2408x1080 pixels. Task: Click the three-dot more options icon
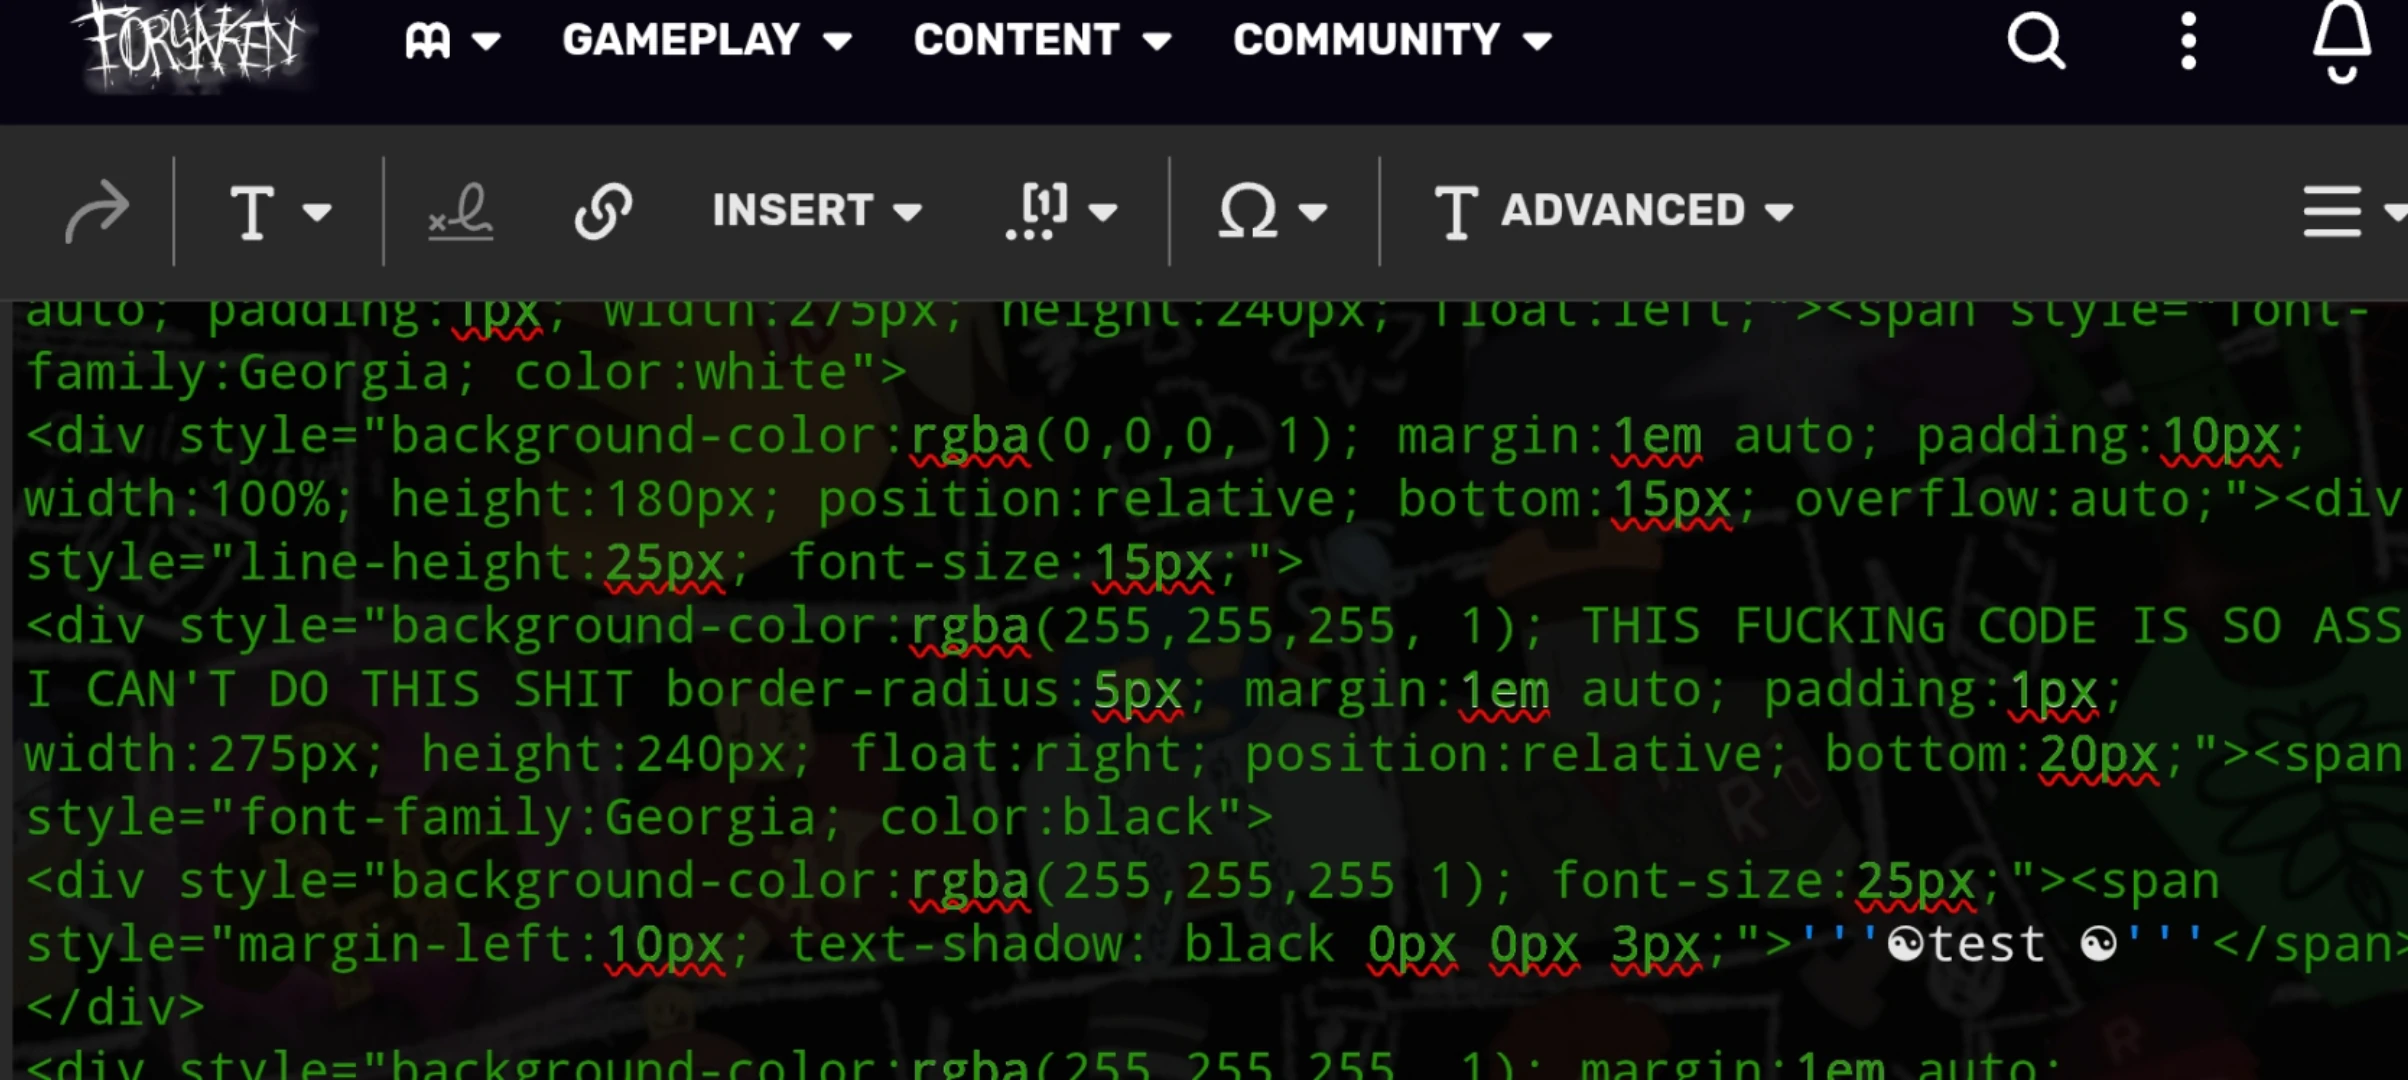pos(2187,41)
